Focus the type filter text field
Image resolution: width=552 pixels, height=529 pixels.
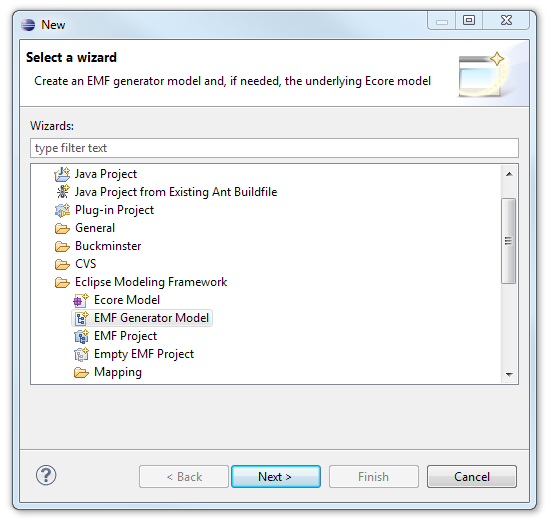coord(274,148)
